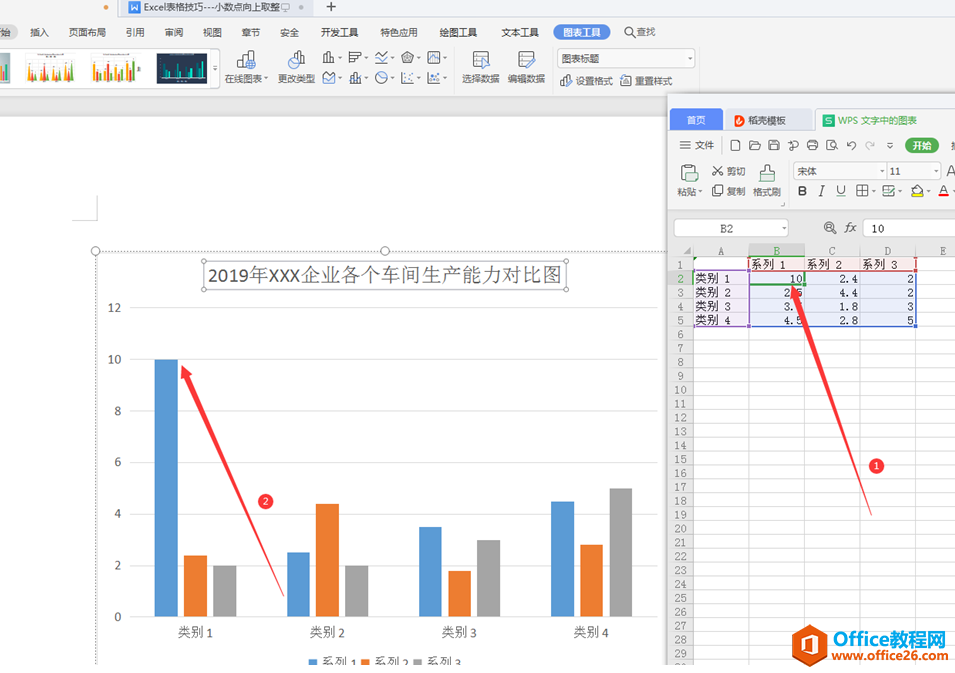Click the print preview icon in spreadsheet
This screenshot has width=955, height=673.
click(x=832, y=145)
